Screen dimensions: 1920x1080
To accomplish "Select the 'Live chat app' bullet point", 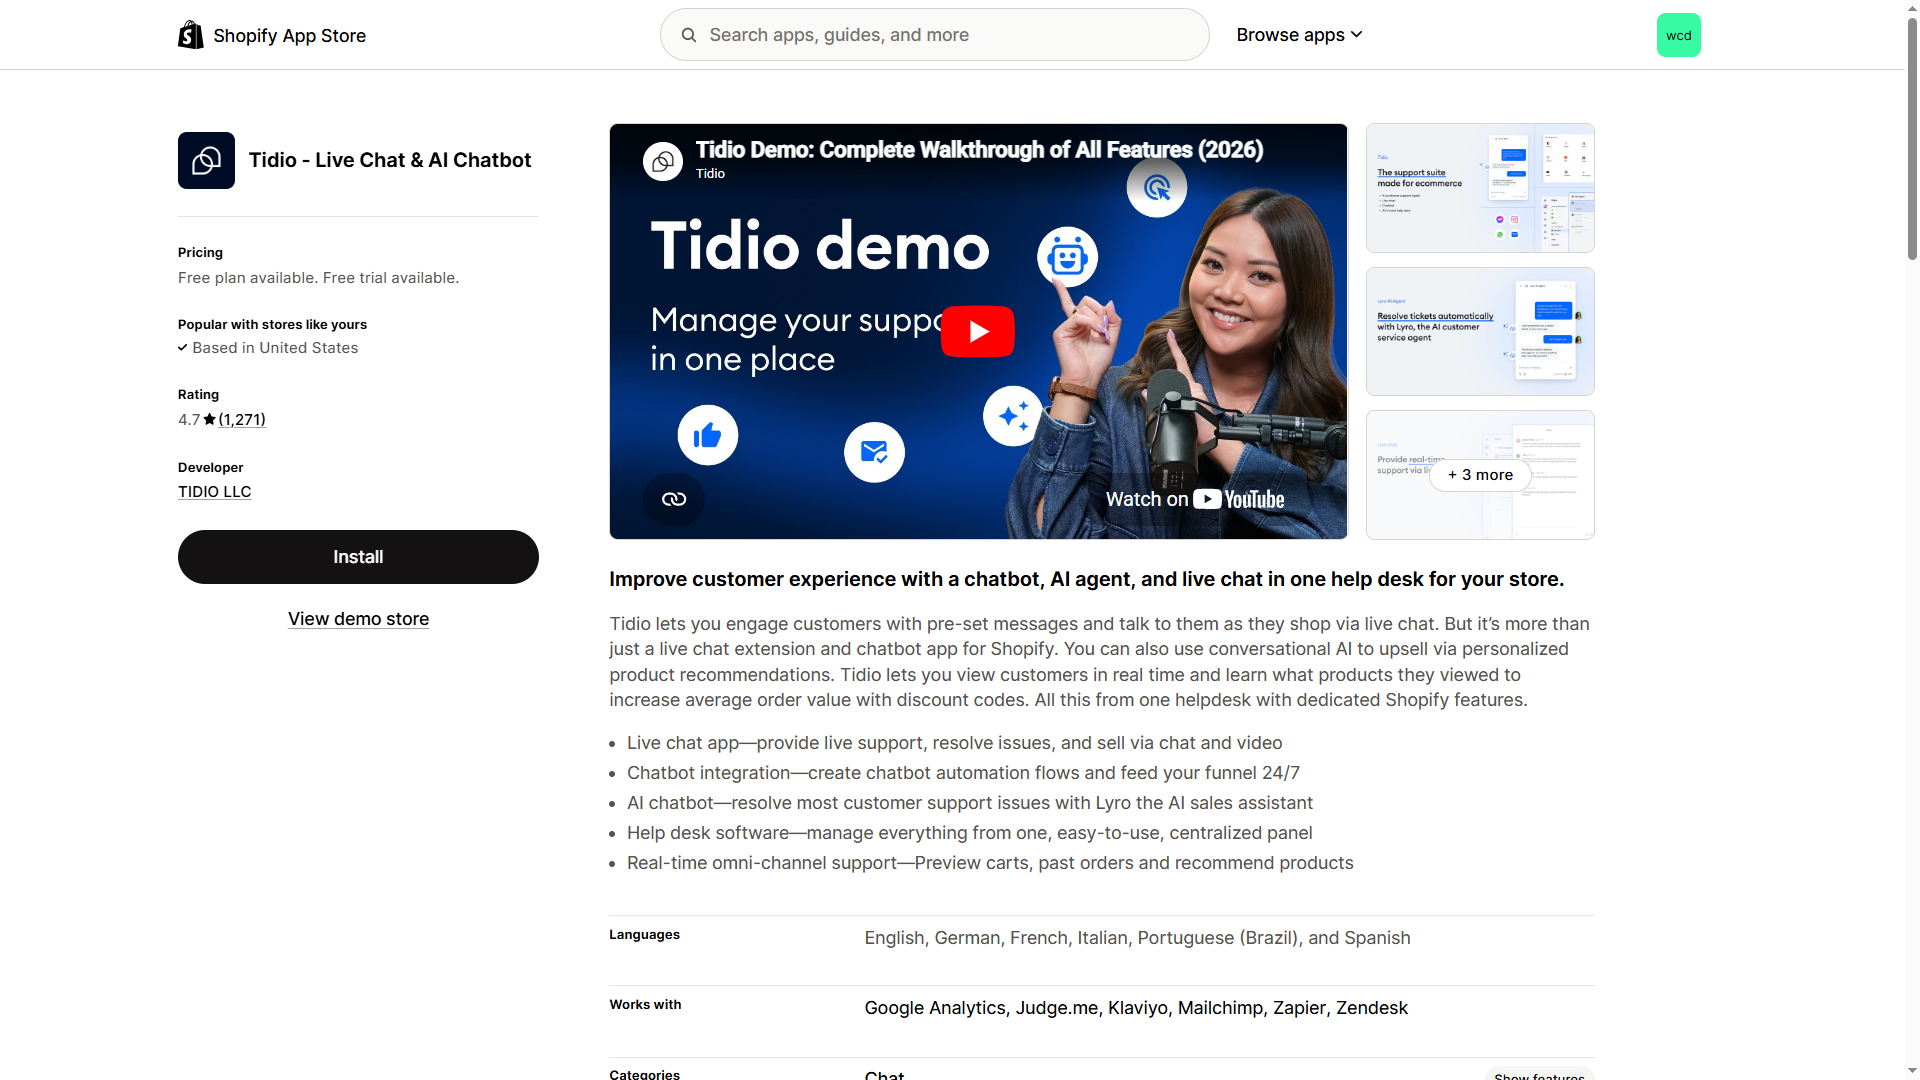I will coord(954,743).
